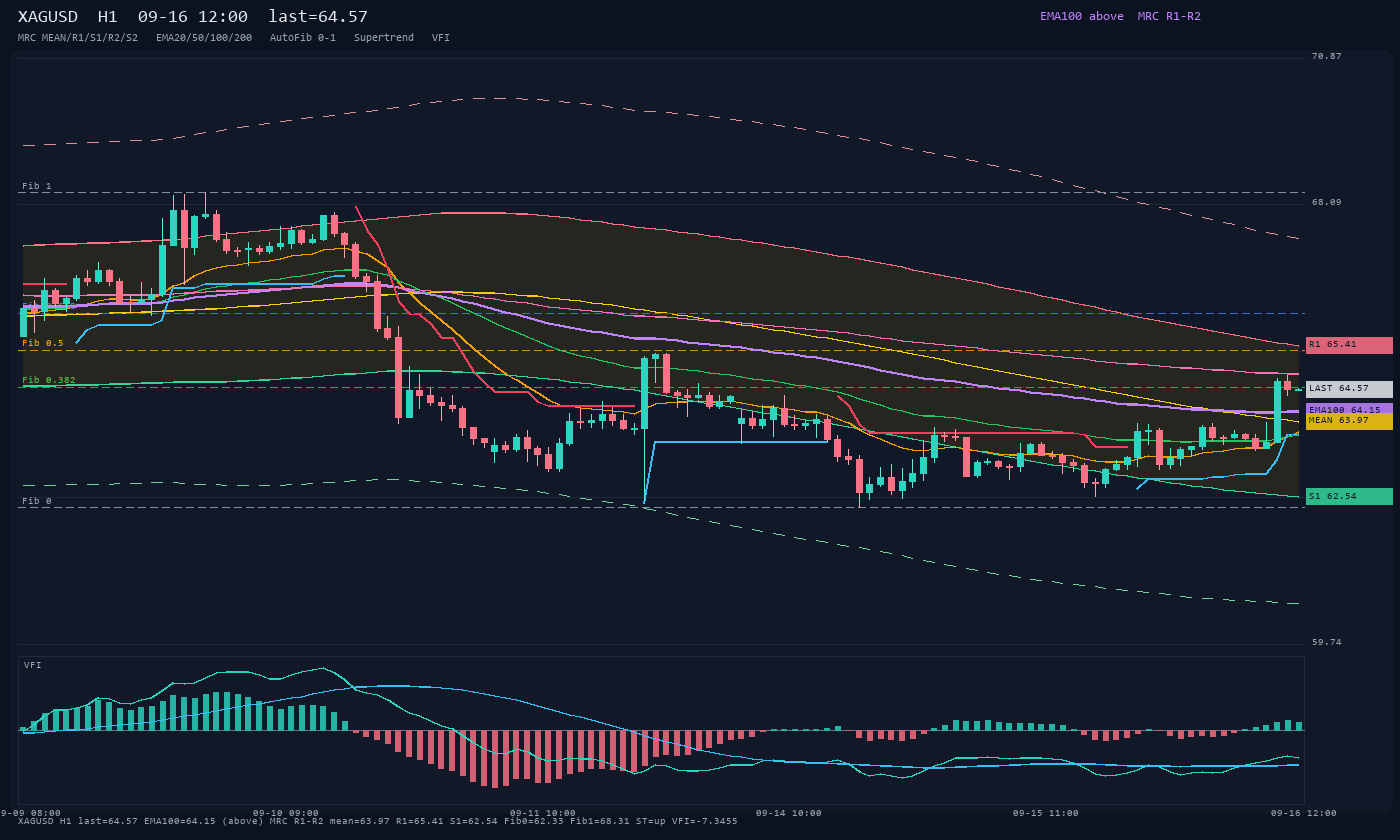Click the 'Fib 0.5' level label
Screen dimensions: 1400x840
[x=43, y=343]
